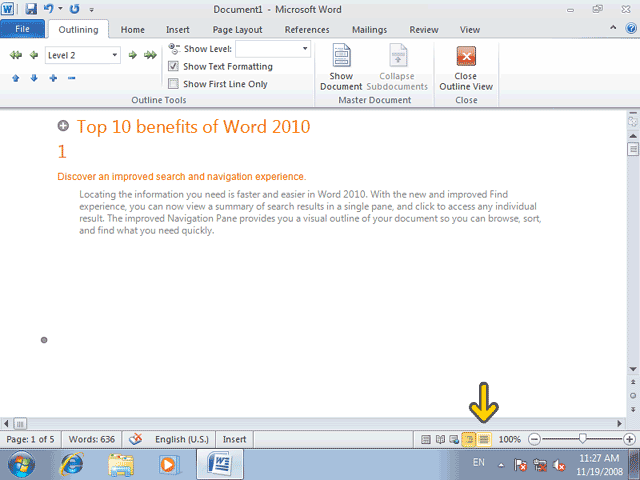Click the proofing errors icon in status bar
This screenshot has height=480, width=640.
[x=136, y=439]
